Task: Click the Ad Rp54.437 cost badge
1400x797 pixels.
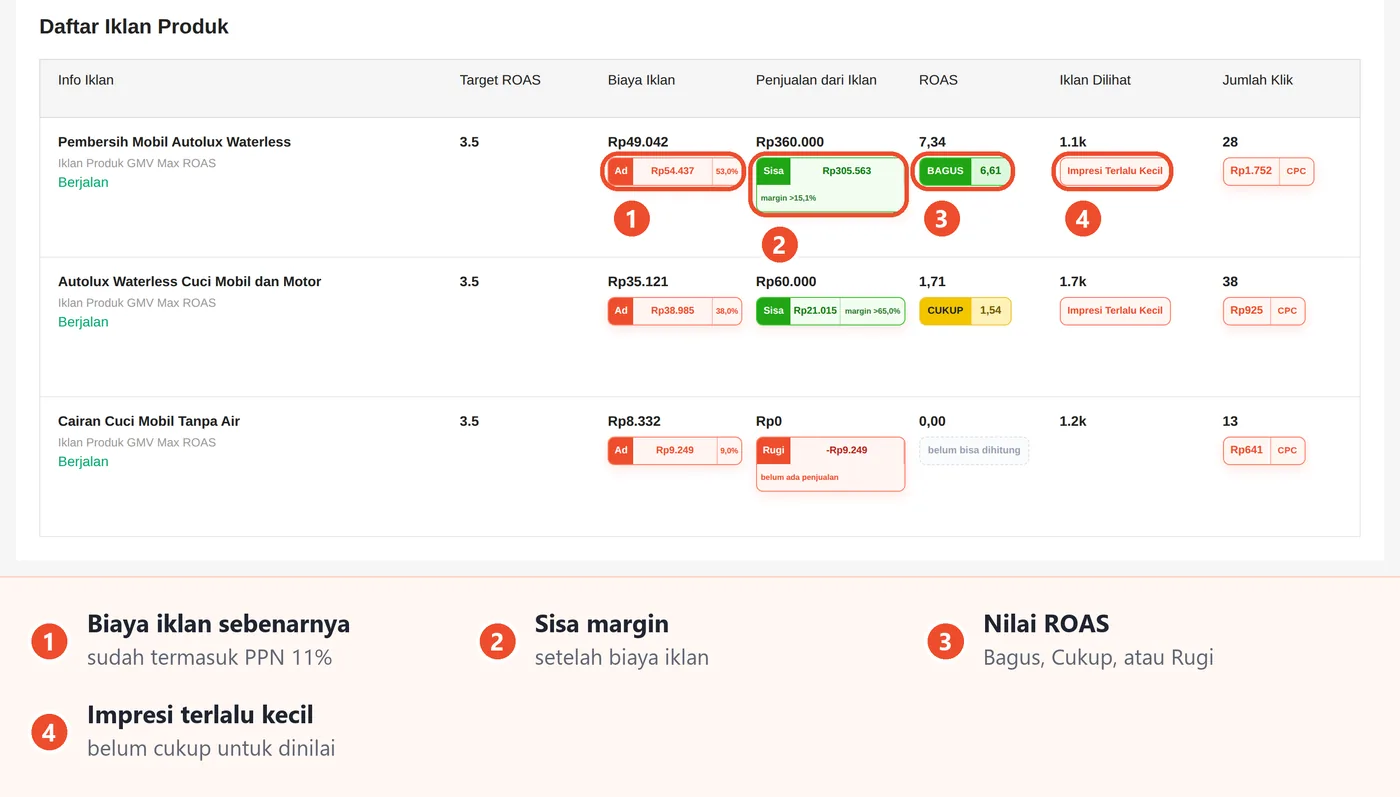Action: tap(674, 171)
